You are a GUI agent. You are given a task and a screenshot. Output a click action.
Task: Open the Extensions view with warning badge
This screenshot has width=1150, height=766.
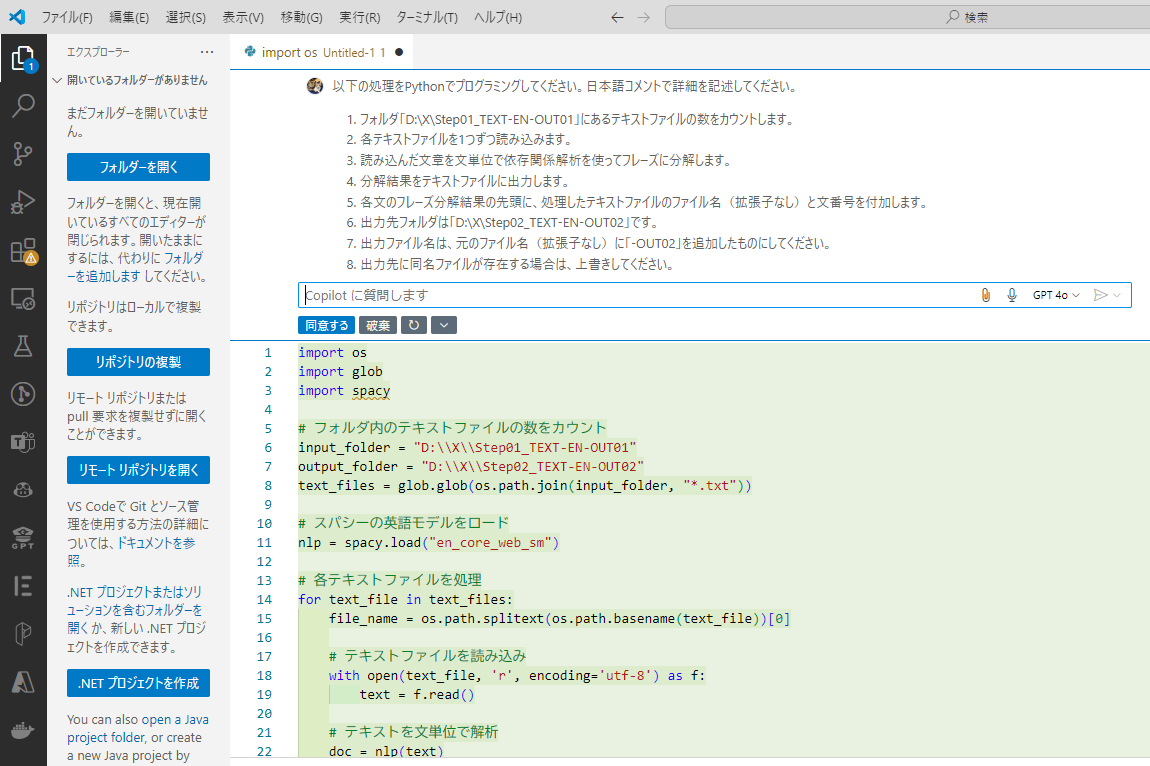click(x=23, y=251)
